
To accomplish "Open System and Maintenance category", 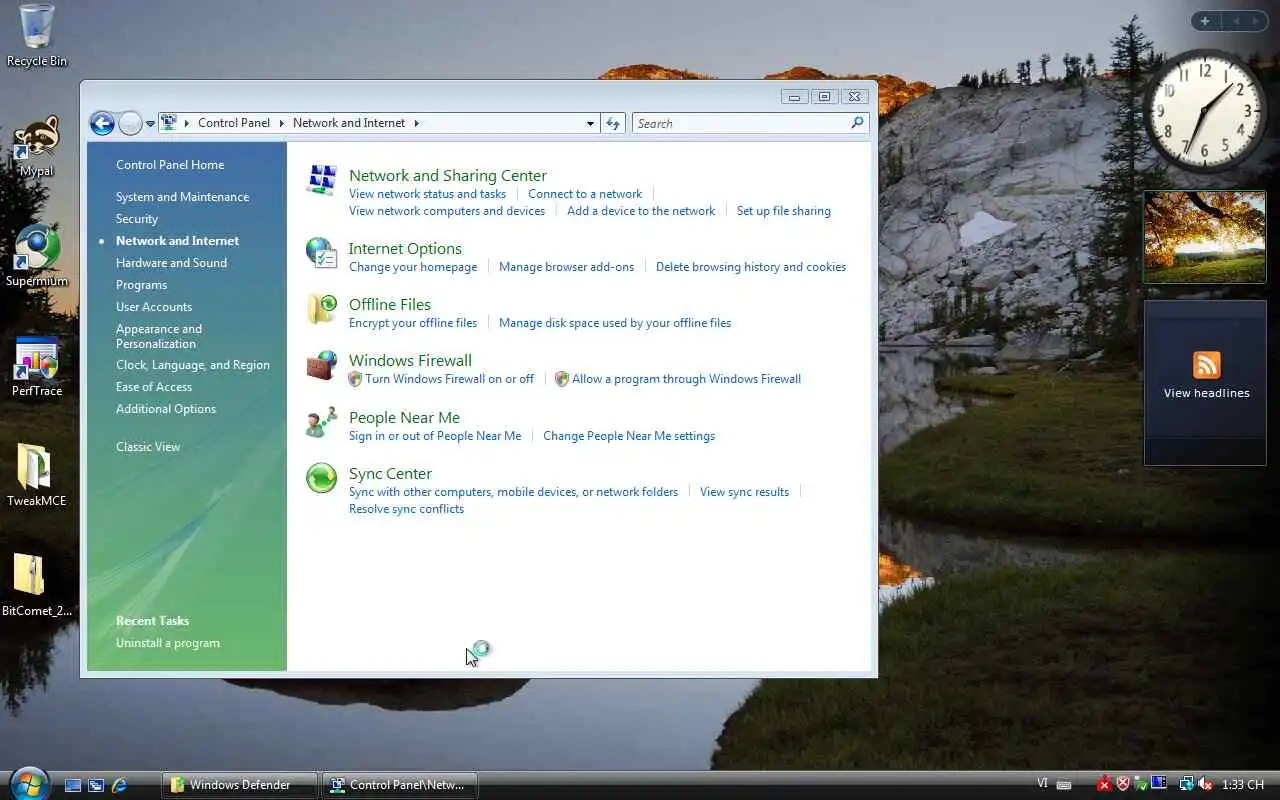I will point(182,197).
